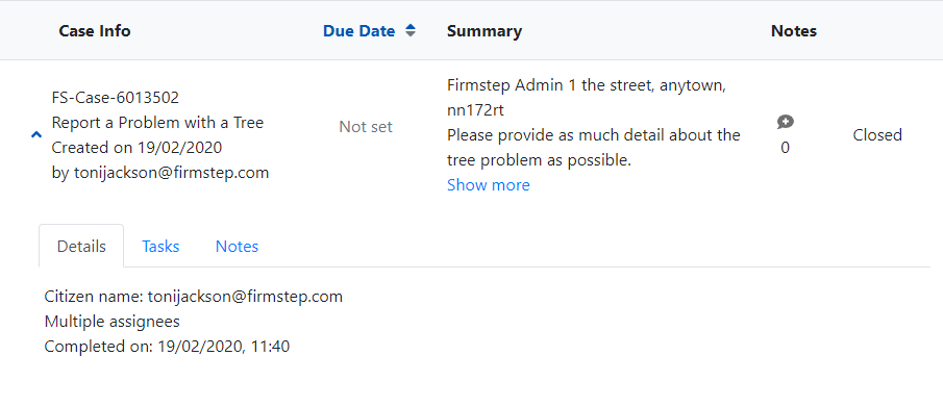
Task: Click the Closed status label
Action: click(x=877, y=135)
